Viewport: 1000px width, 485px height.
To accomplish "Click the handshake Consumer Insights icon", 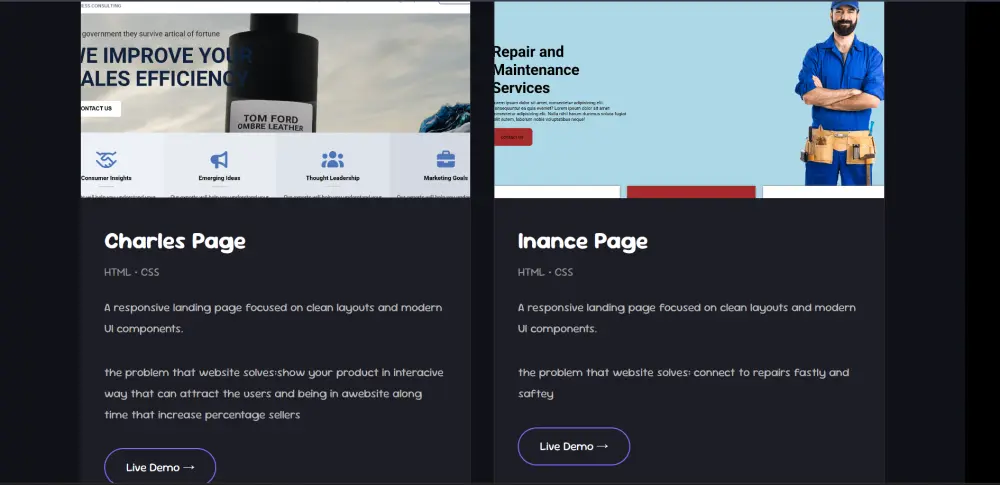I will coord(107,160).
